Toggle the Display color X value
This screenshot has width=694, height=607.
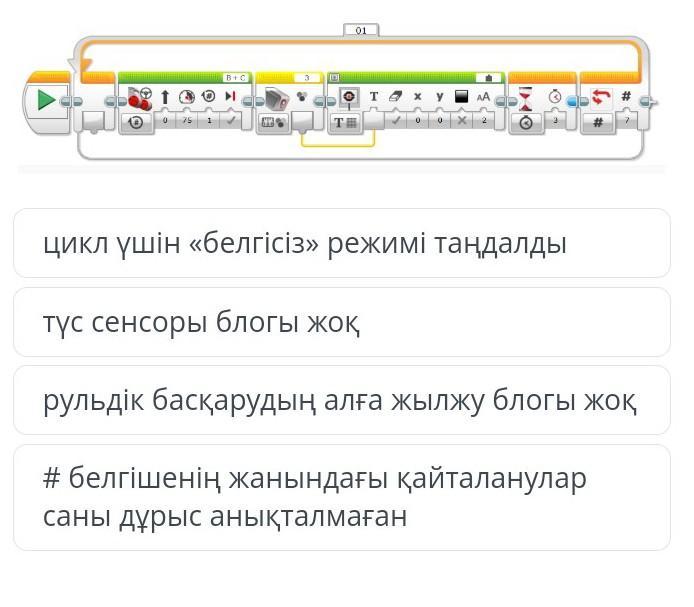[x=462, y=120]
